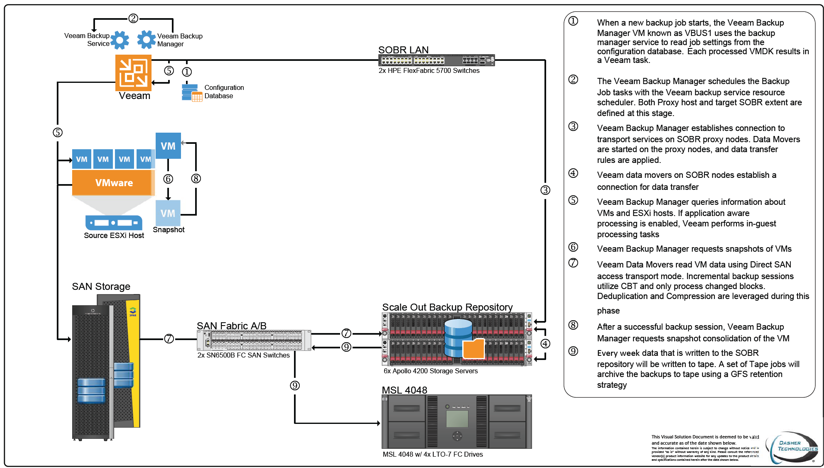824x468 pixels.
Task: Click the Dasher Technologies logo
Action: pyautogui.click(x=791, y=448)
